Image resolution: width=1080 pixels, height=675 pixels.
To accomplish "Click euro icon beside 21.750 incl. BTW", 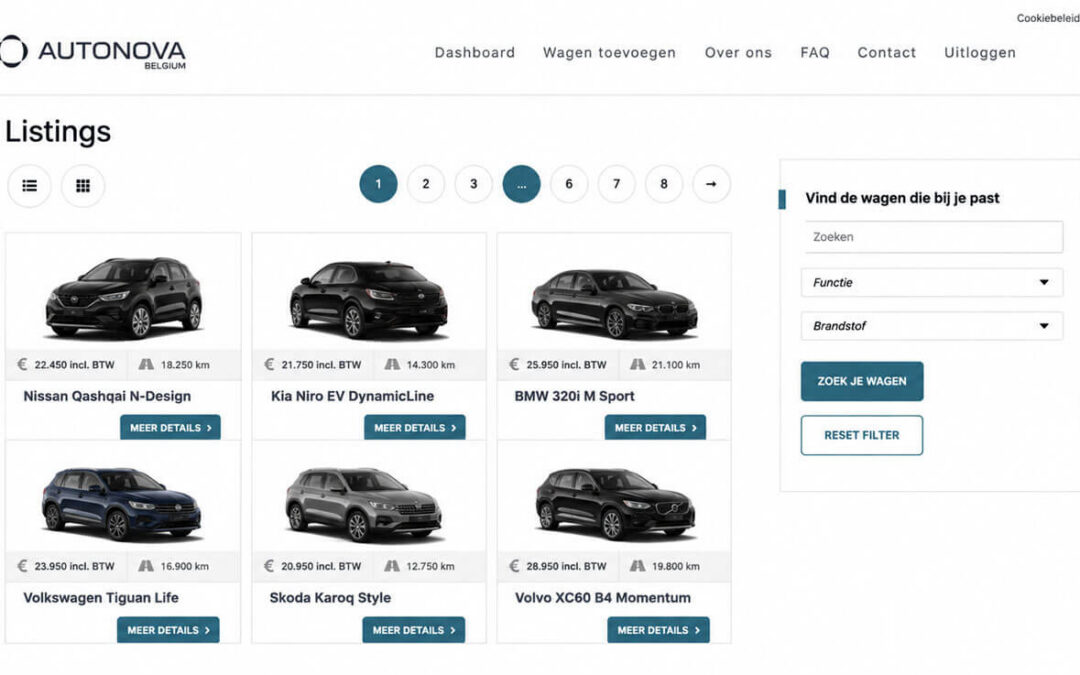I will 269,364.
